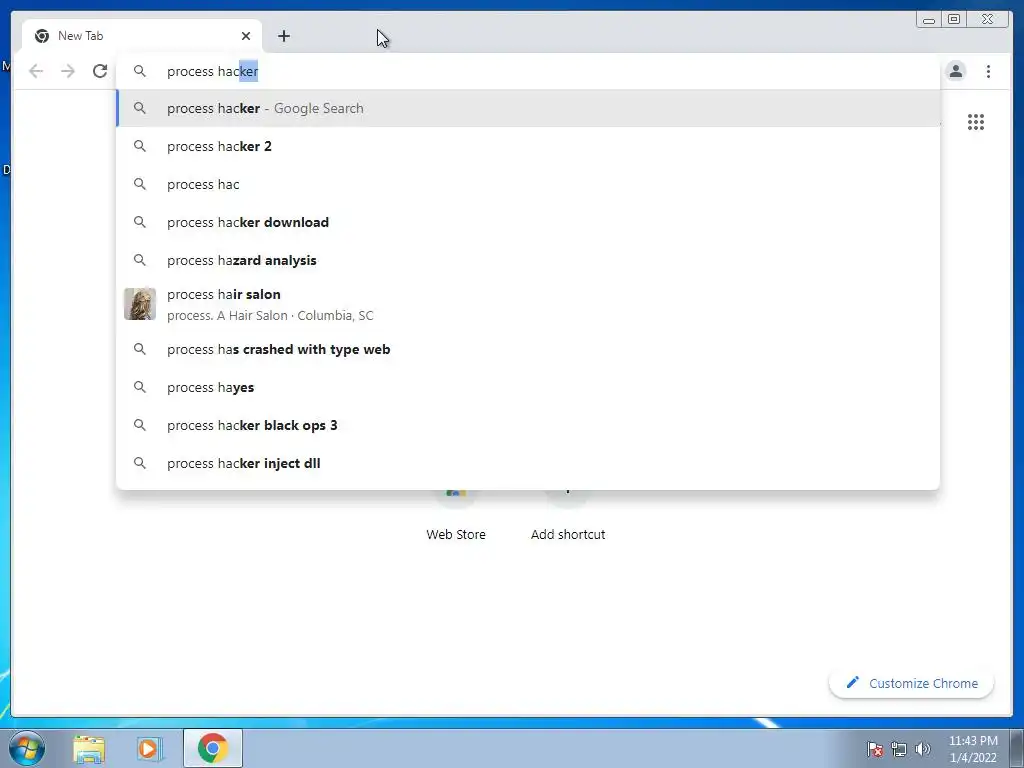1024x768 pixels.
Task: Restore down the Chrome window
Action: click(x=954, y=20)
